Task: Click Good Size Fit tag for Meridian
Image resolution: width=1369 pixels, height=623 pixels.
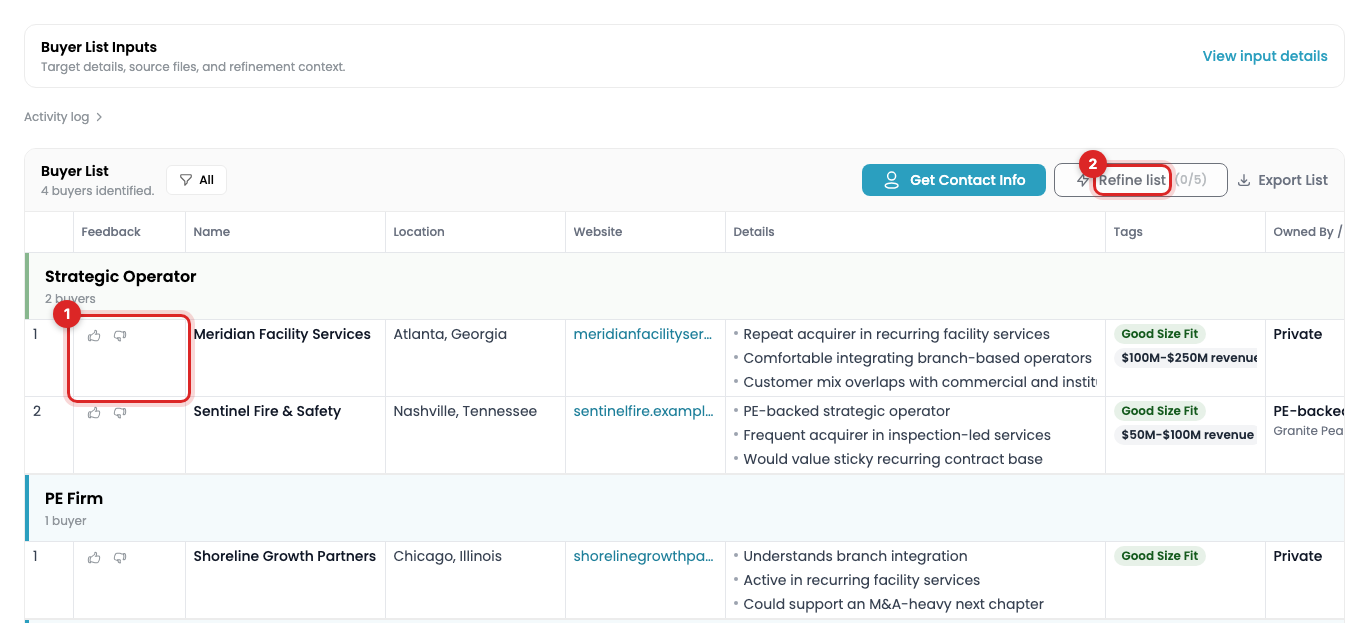Action: click(1159, 334)
